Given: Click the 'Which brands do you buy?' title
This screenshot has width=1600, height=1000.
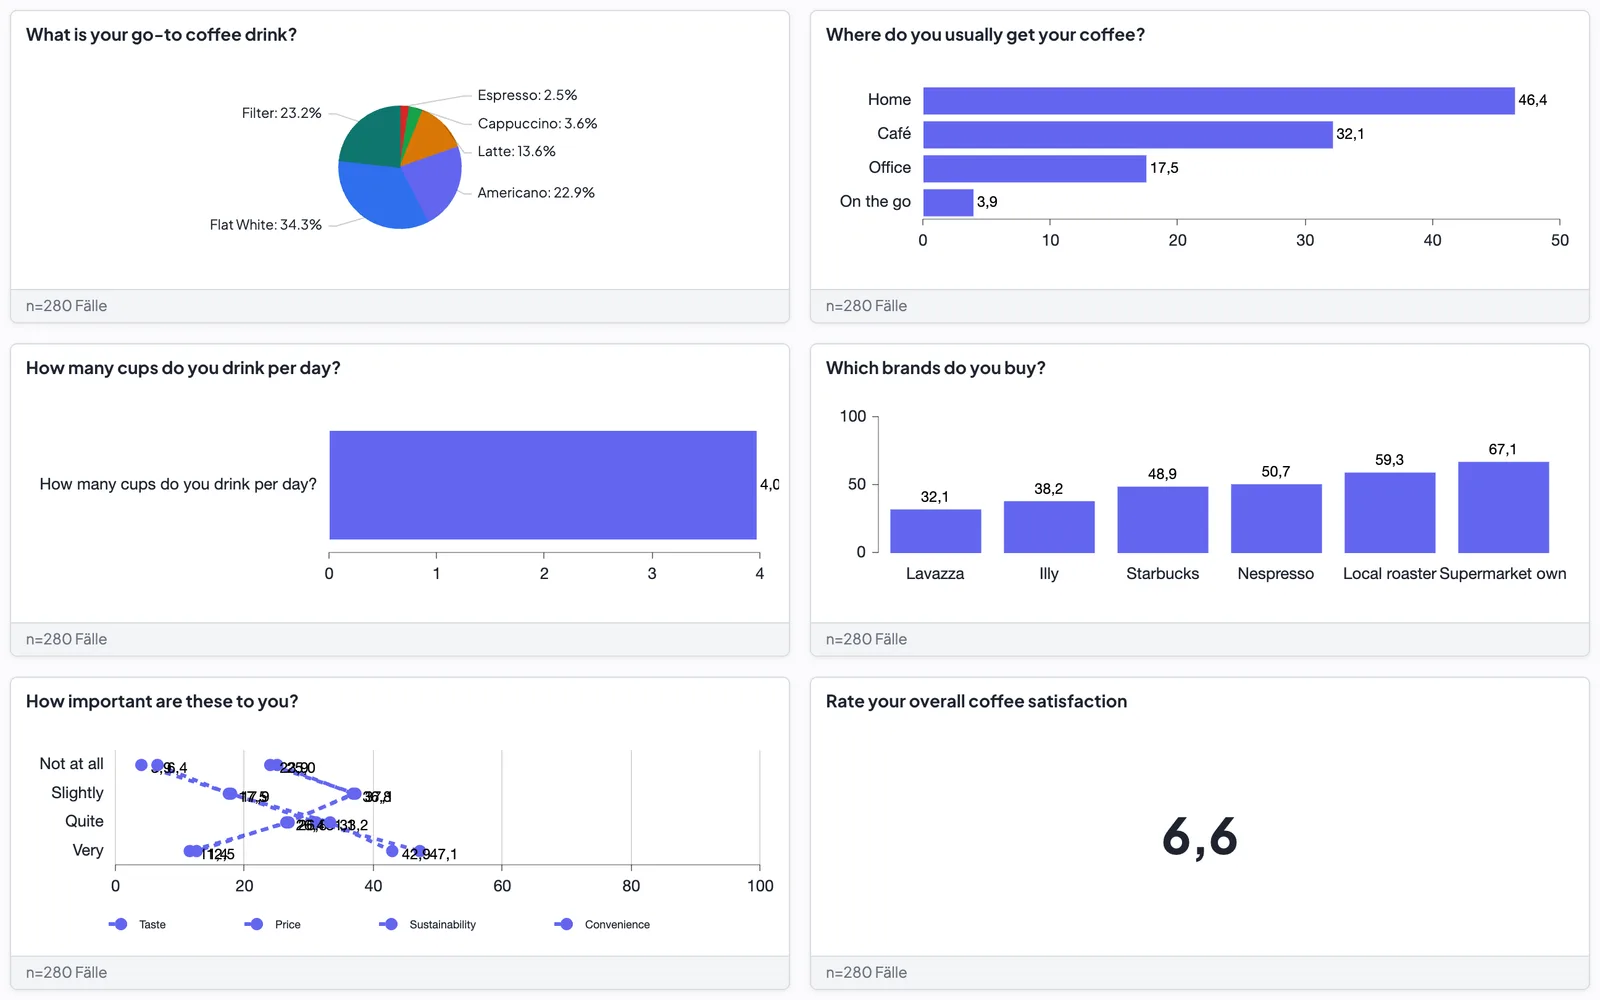Looking at the screenshot, I should (x=936, y=368).
